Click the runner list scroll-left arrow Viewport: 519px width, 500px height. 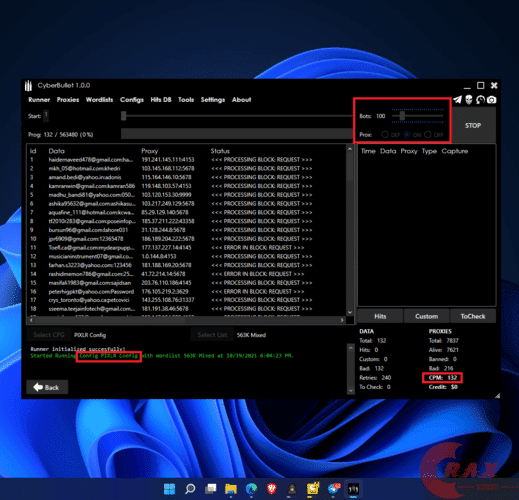31,320
